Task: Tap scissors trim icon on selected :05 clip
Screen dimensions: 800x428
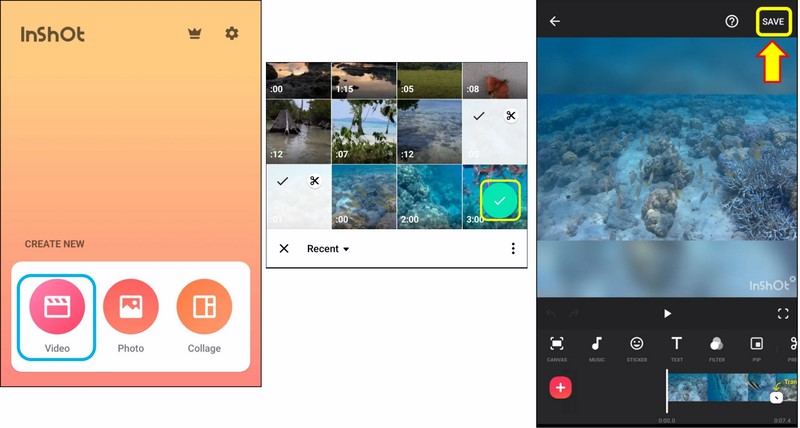Action: click(x=510, y=116)
